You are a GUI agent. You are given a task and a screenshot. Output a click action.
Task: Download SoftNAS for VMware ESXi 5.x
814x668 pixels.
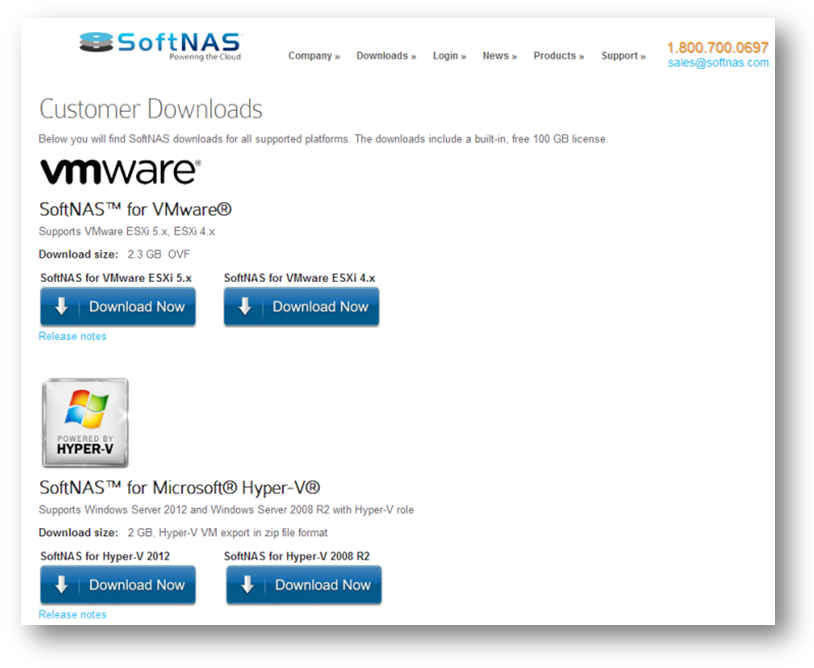pos(118,307)
